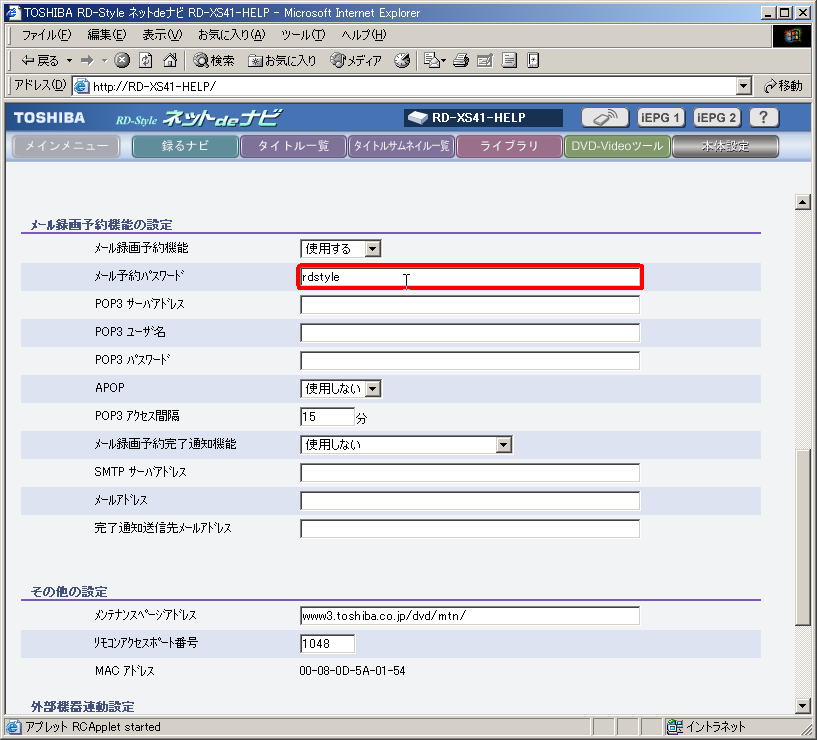The height and width of the screenshot is (740, 817).
Task: Click the edit page toolbar icon
Action: click(485, 61)
